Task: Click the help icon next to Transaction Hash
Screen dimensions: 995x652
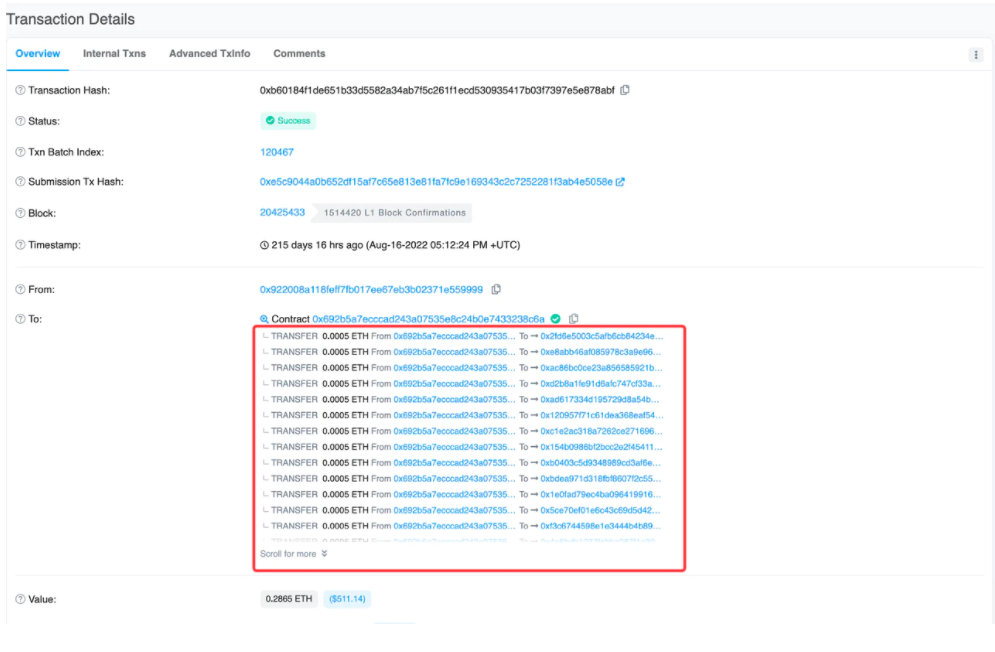Action: pyautogui.click(x=20, y=91)
